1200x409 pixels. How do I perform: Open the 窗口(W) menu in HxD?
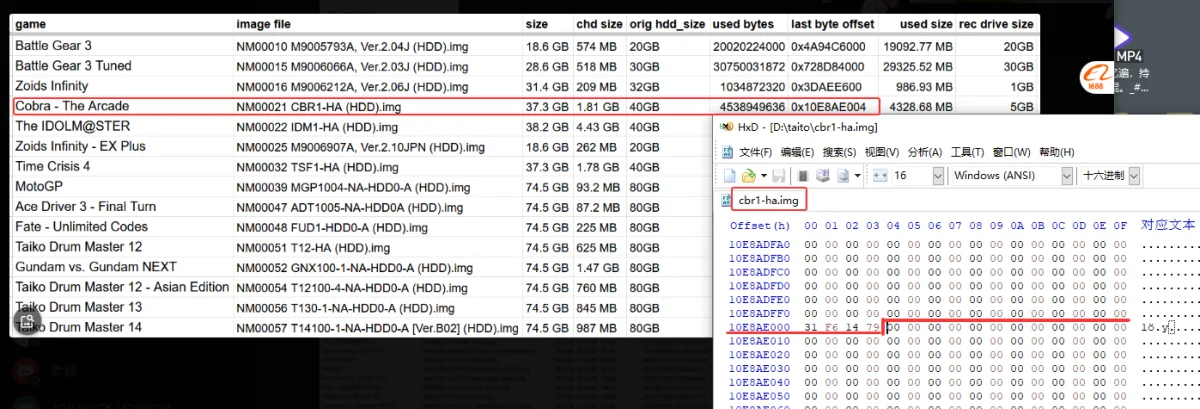(1011, 152)
